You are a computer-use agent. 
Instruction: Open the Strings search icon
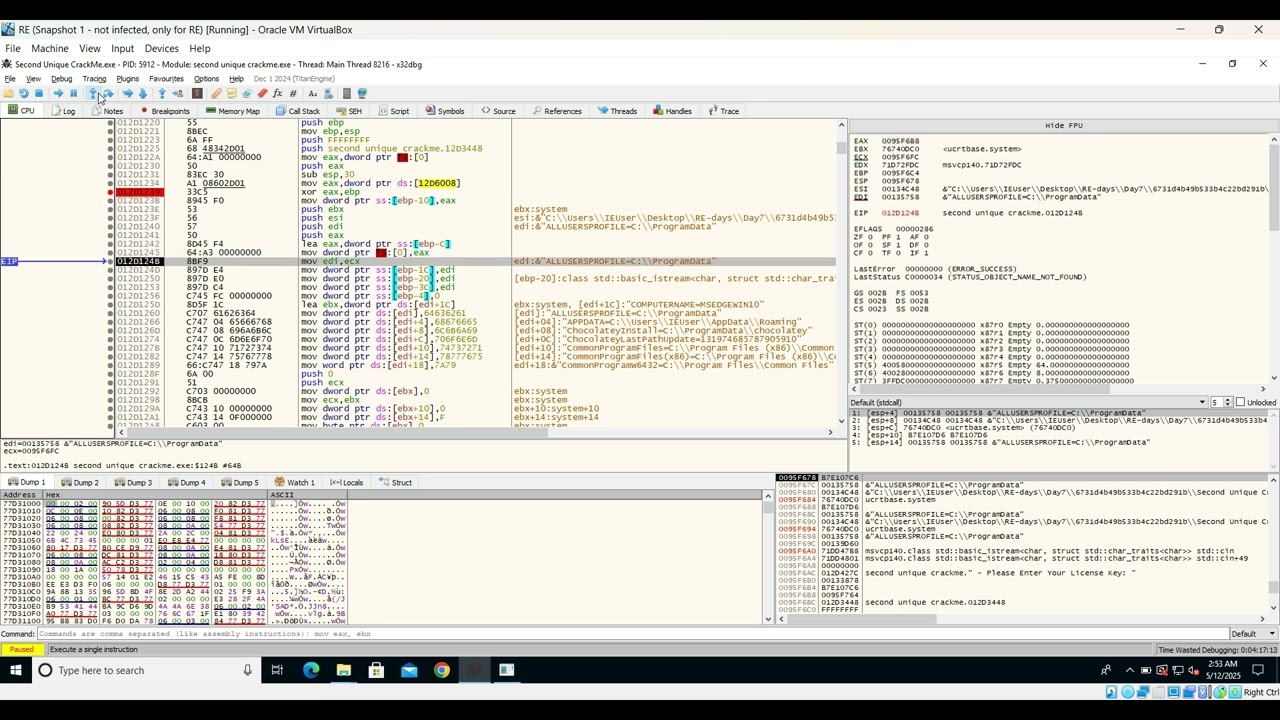click(312, 93)
